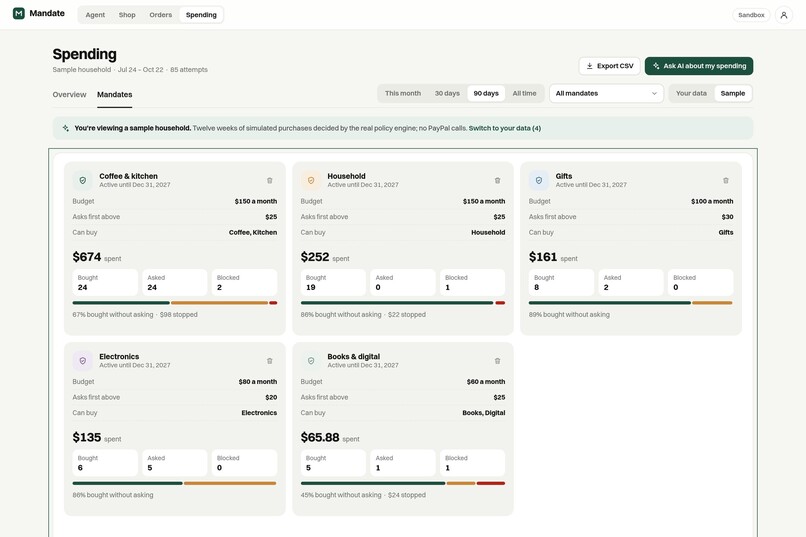This screenshot has height=537, width=806.
Task: Click the Electronics Asked 5 box
Action: click(x=175, y=463)
